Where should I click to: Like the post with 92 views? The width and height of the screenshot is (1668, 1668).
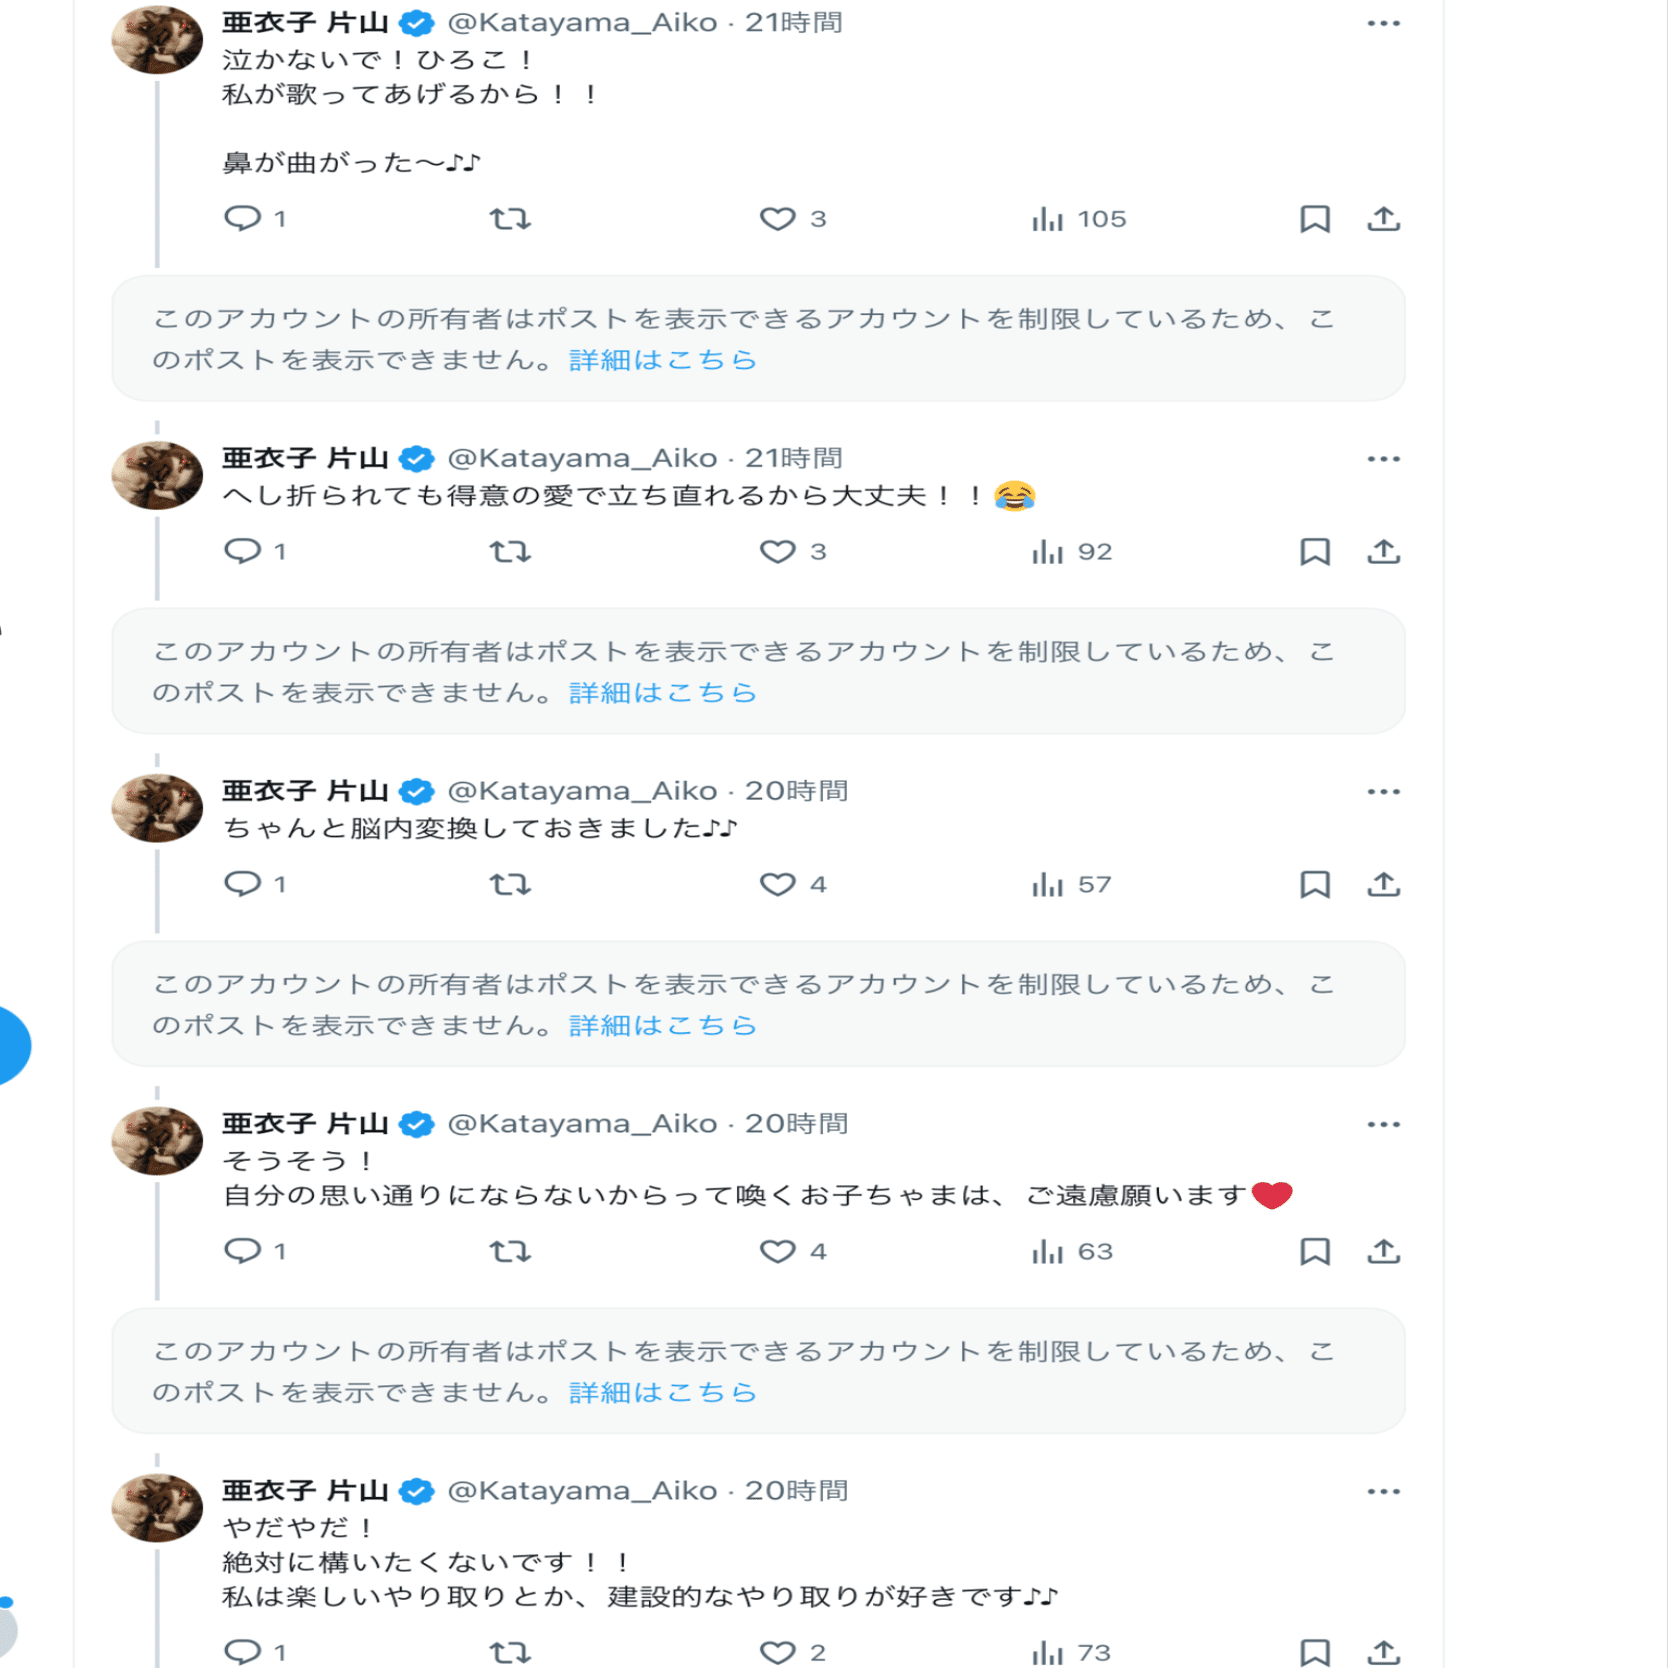pos(777,551)
